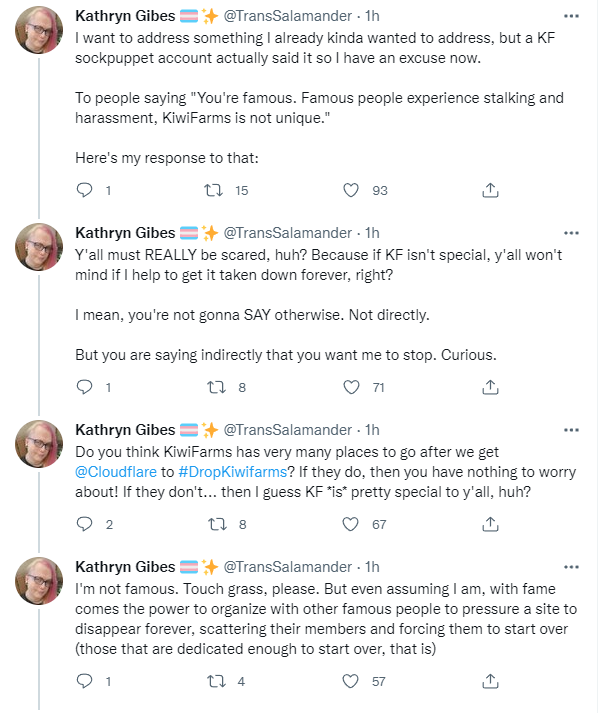Open more options menu on first tweet
Viewport: 600px width, 713px height.
(x=571, y=16)
